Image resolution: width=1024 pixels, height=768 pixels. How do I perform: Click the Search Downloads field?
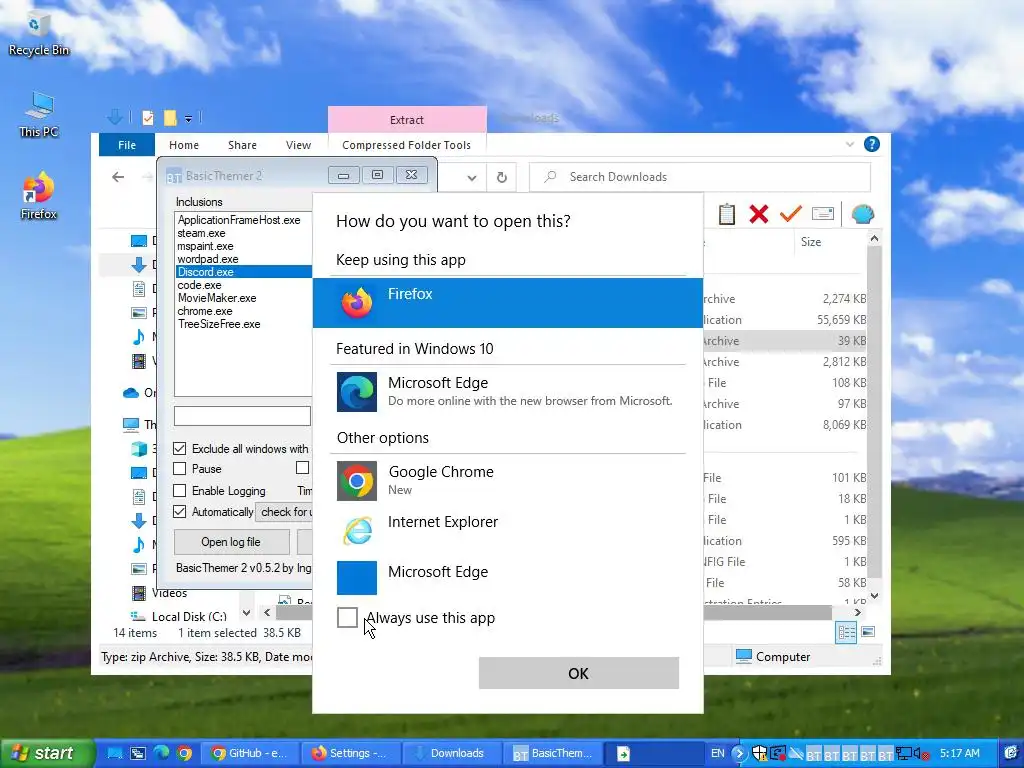click(699, 177)
